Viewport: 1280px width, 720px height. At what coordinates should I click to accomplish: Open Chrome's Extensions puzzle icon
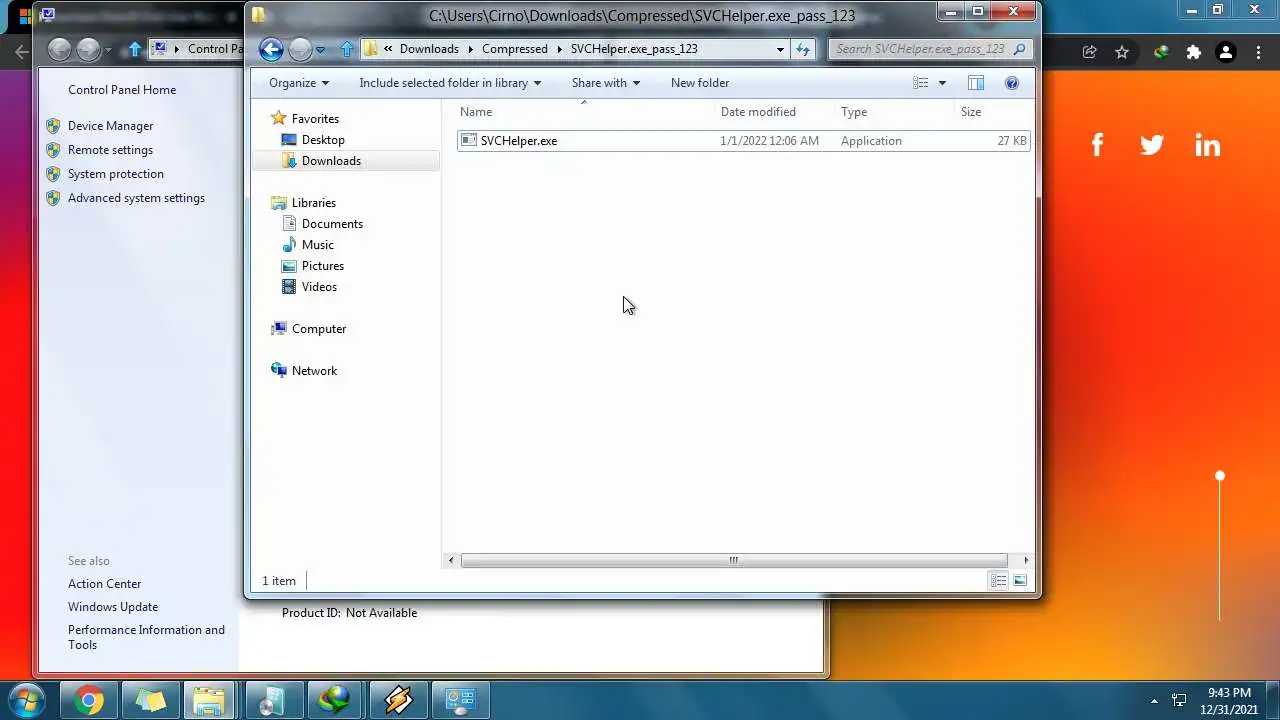pyautogui.click(x=1193, y=52)
